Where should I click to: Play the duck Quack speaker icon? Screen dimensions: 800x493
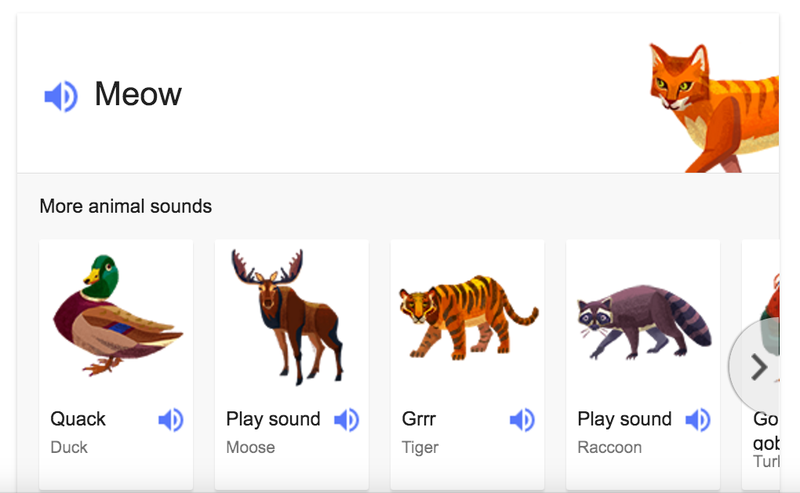[171, 420]
